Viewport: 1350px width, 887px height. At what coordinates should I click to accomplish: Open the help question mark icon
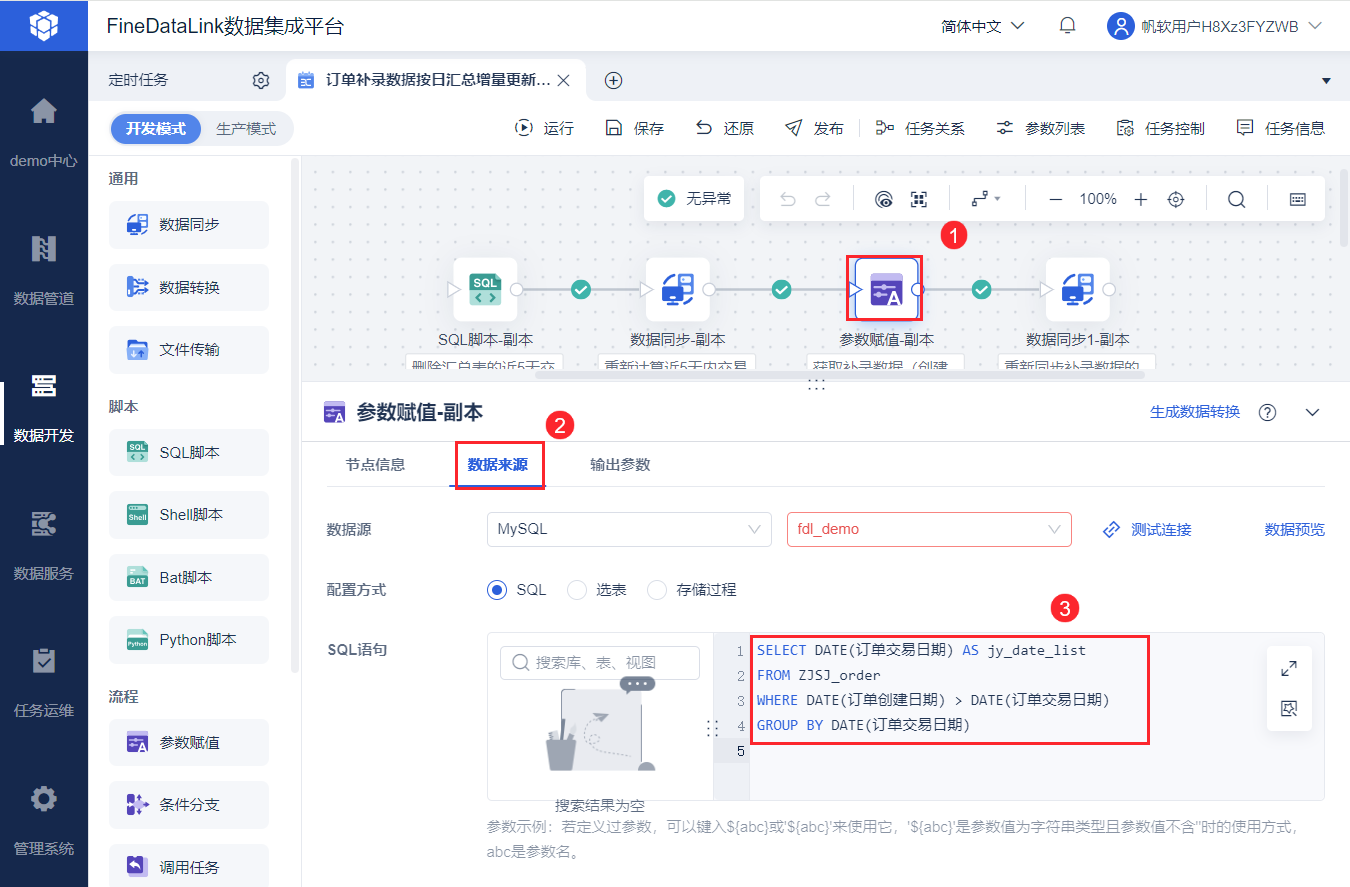(x=1268, y=412)
